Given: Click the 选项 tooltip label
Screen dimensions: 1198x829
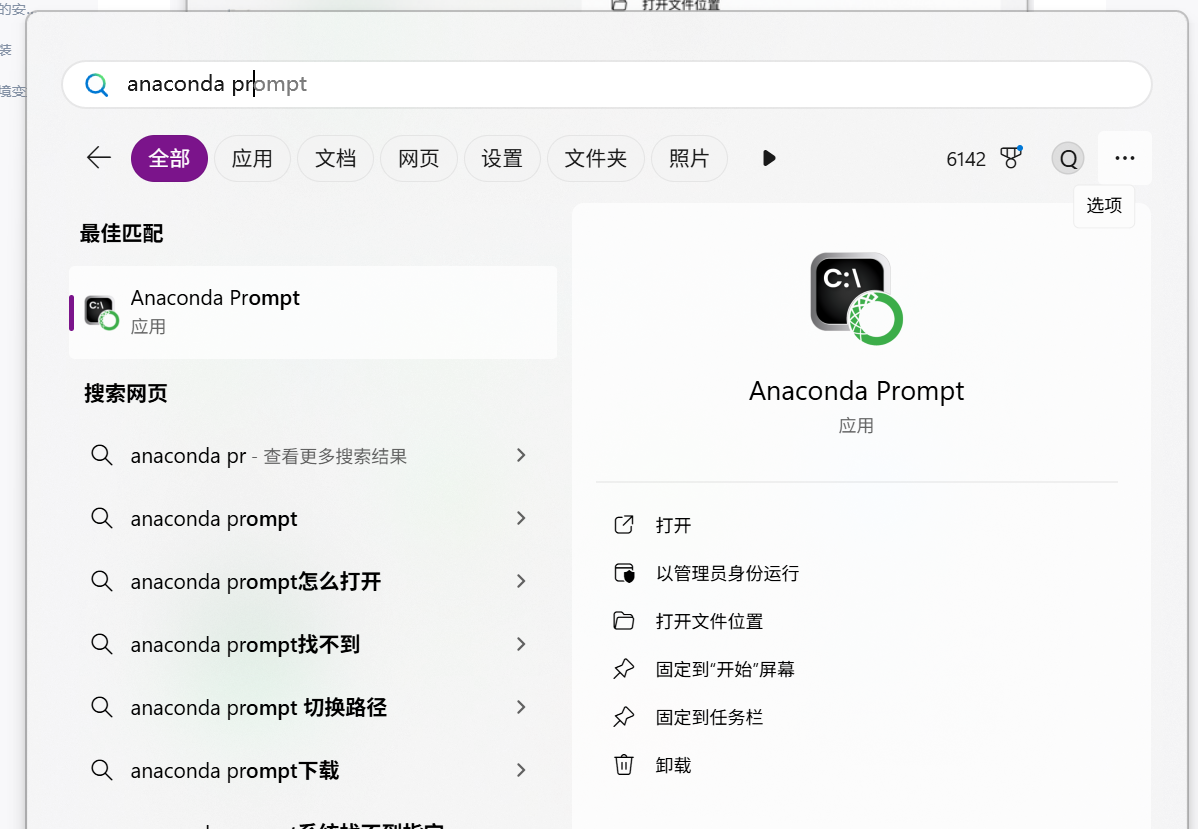Looking at the screenshot, I should 1103,205.
